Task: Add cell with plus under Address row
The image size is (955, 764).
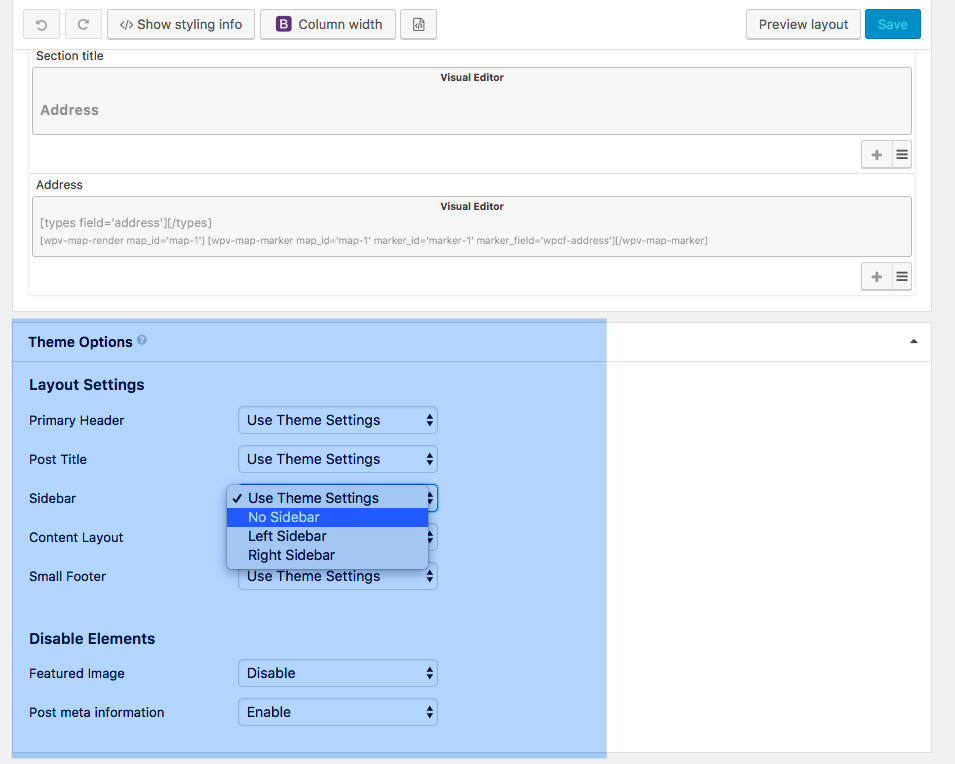Action: click(x=876, y=277)
